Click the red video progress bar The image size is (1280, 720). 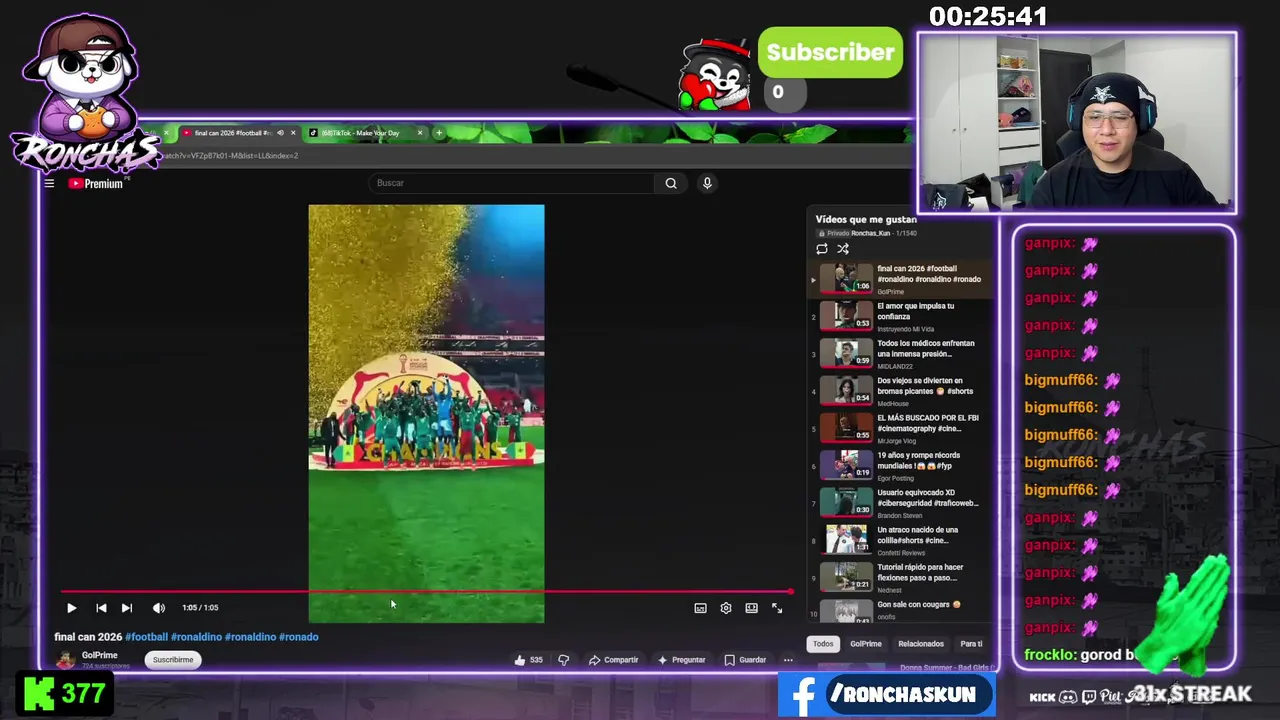427,592
